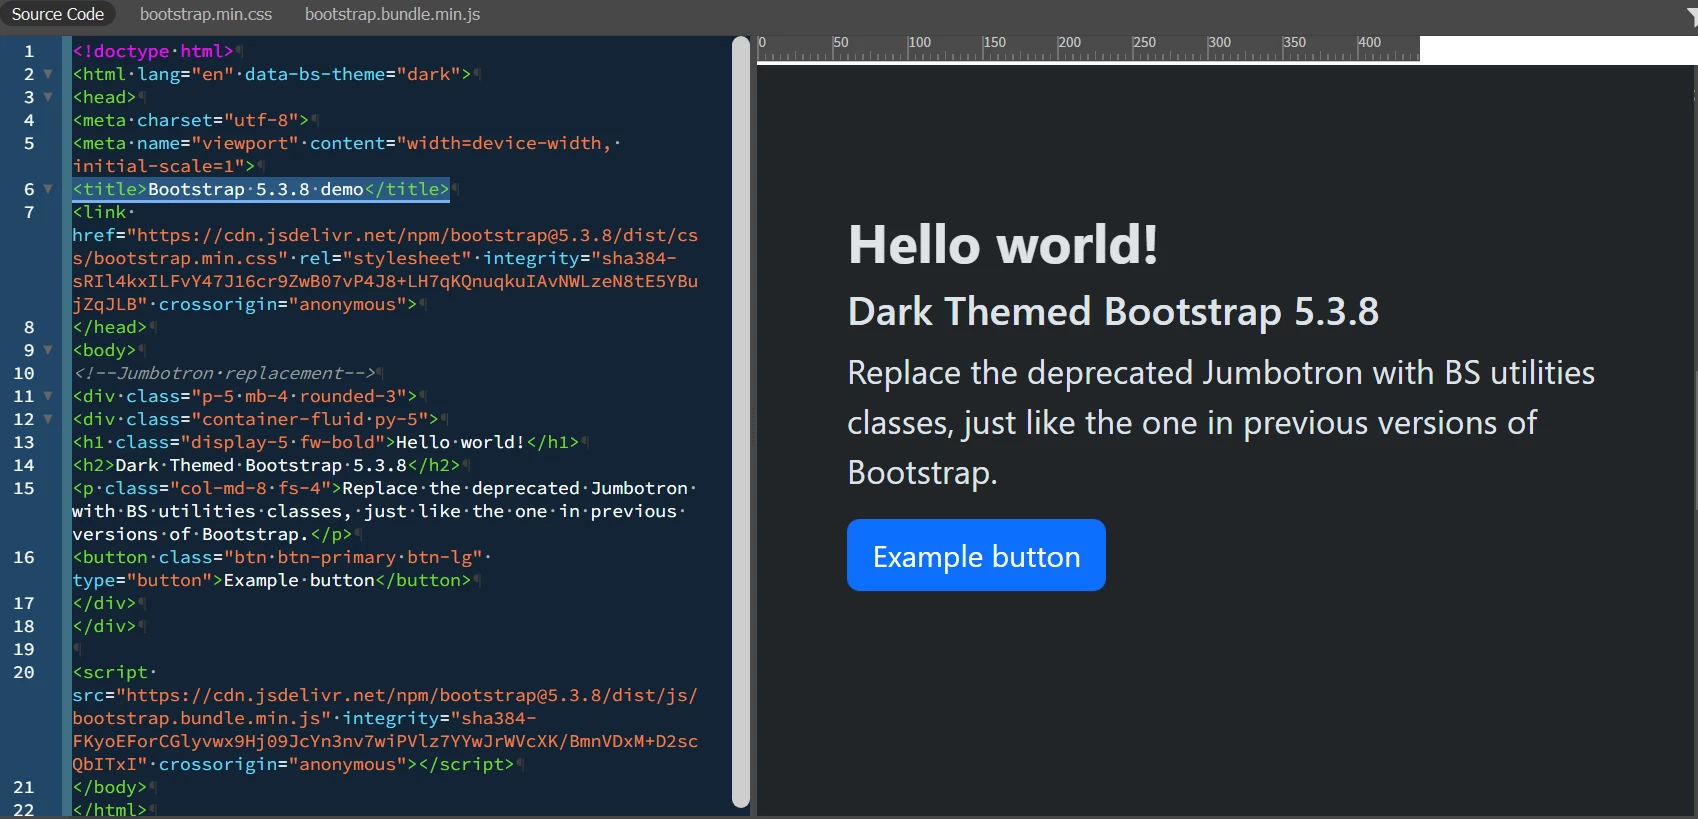This screenshot has height=819, width=1698.
Task: Click line number 16 in the gutter
Action: pyautogui.click(x=24, y=557)
